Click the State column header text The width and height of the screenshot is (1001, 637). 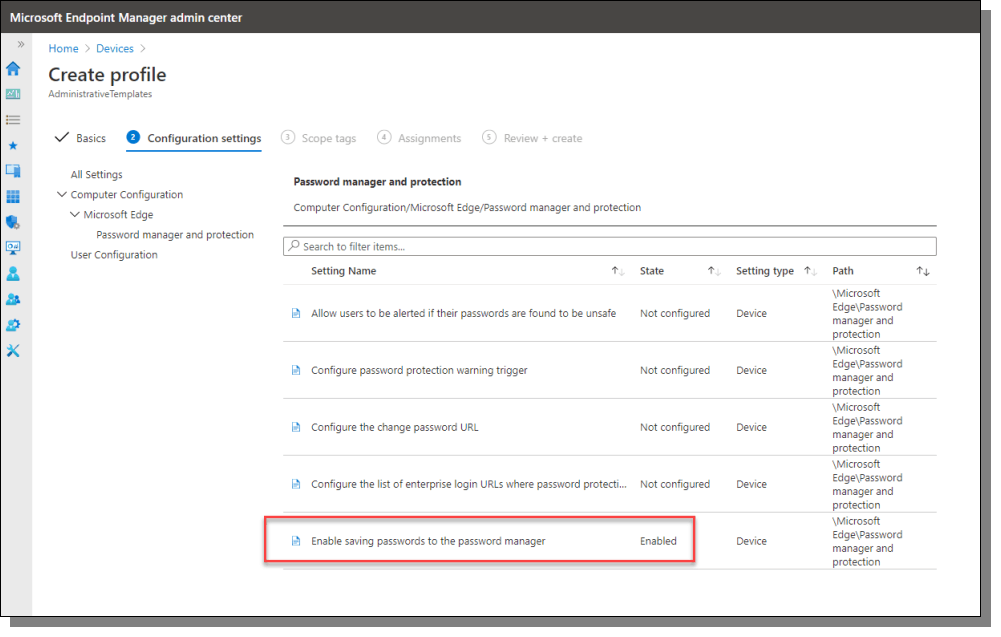coord(652,271)
